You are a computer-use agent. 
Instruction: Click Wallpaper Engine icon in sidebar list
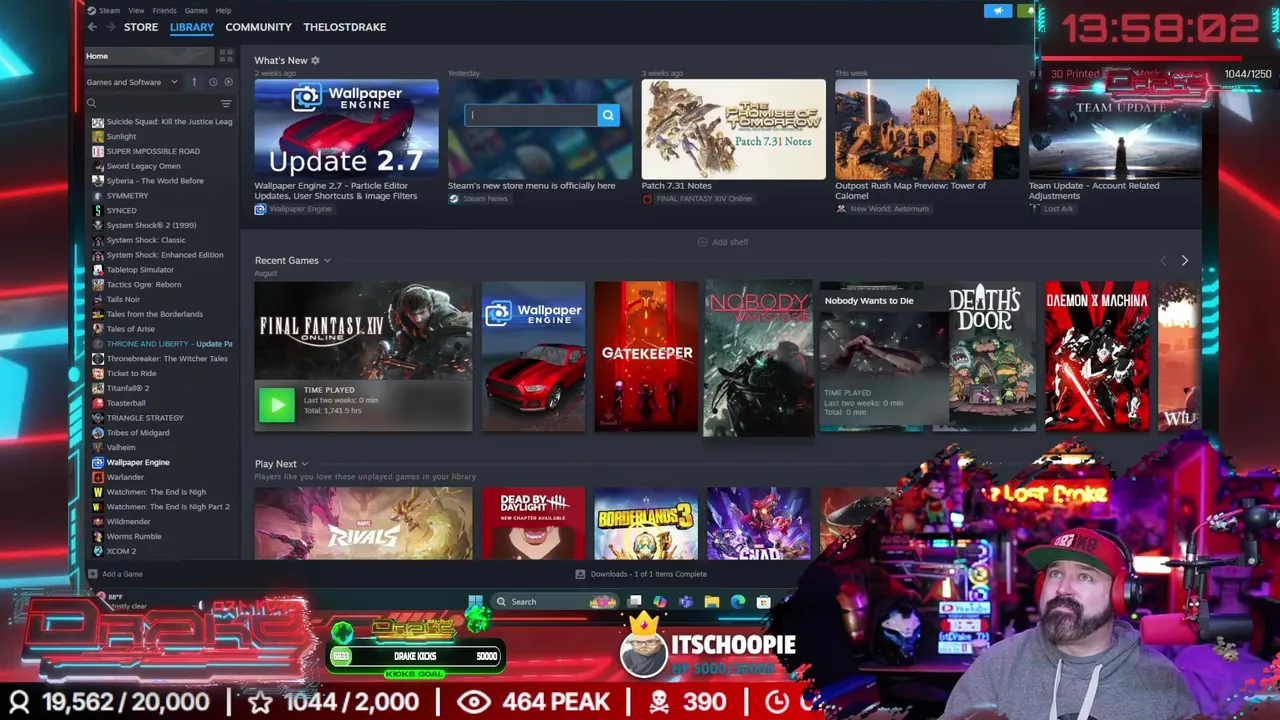pos(97,462)
